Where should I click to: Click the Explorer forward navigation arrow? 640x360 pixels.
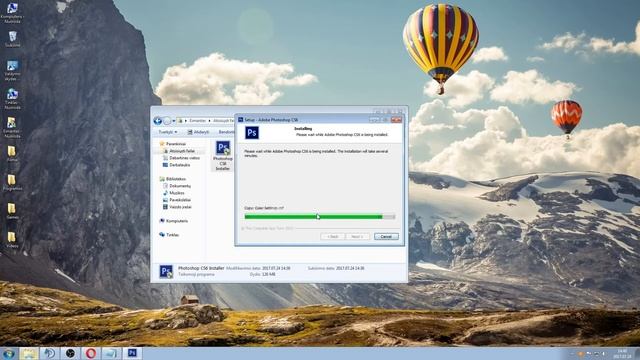[x=167, y=120]
